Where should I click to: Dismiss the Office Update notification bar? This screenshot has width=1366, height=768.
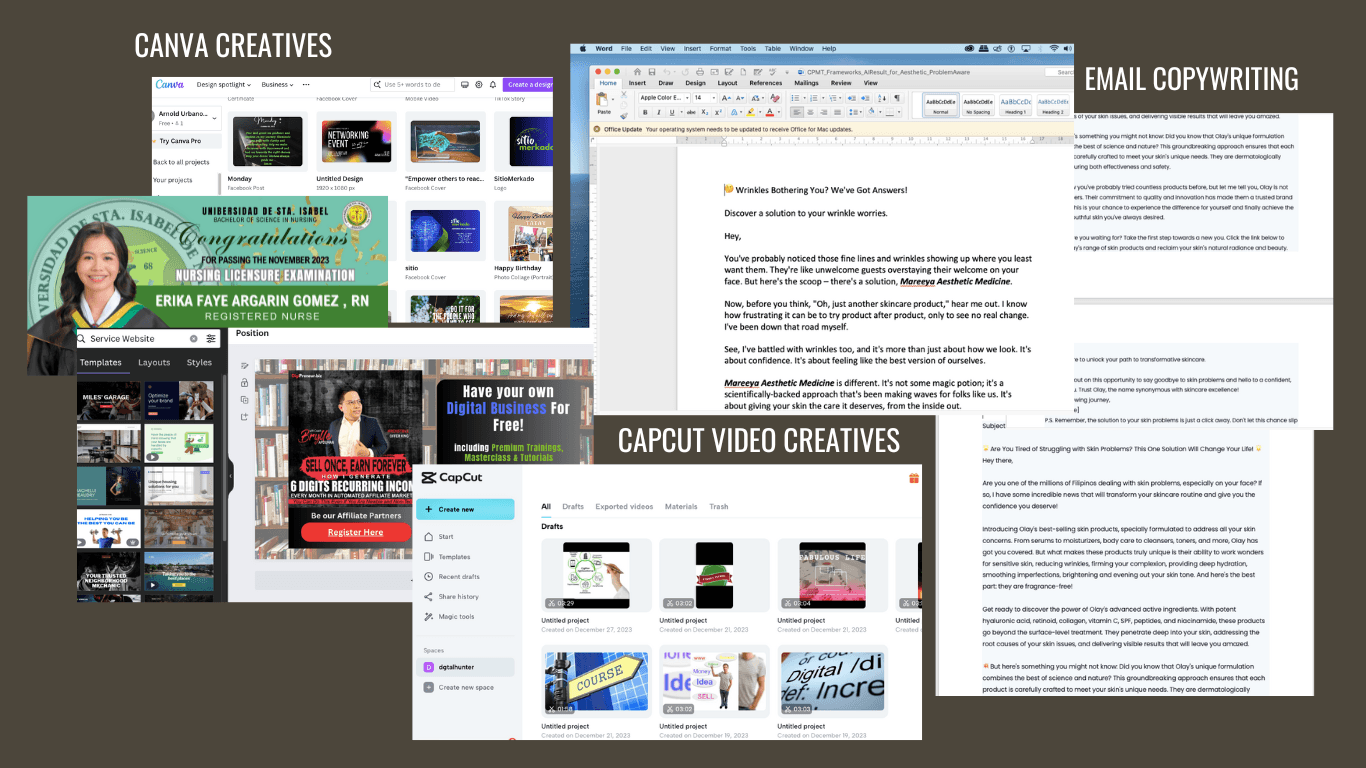click(597, 129)
